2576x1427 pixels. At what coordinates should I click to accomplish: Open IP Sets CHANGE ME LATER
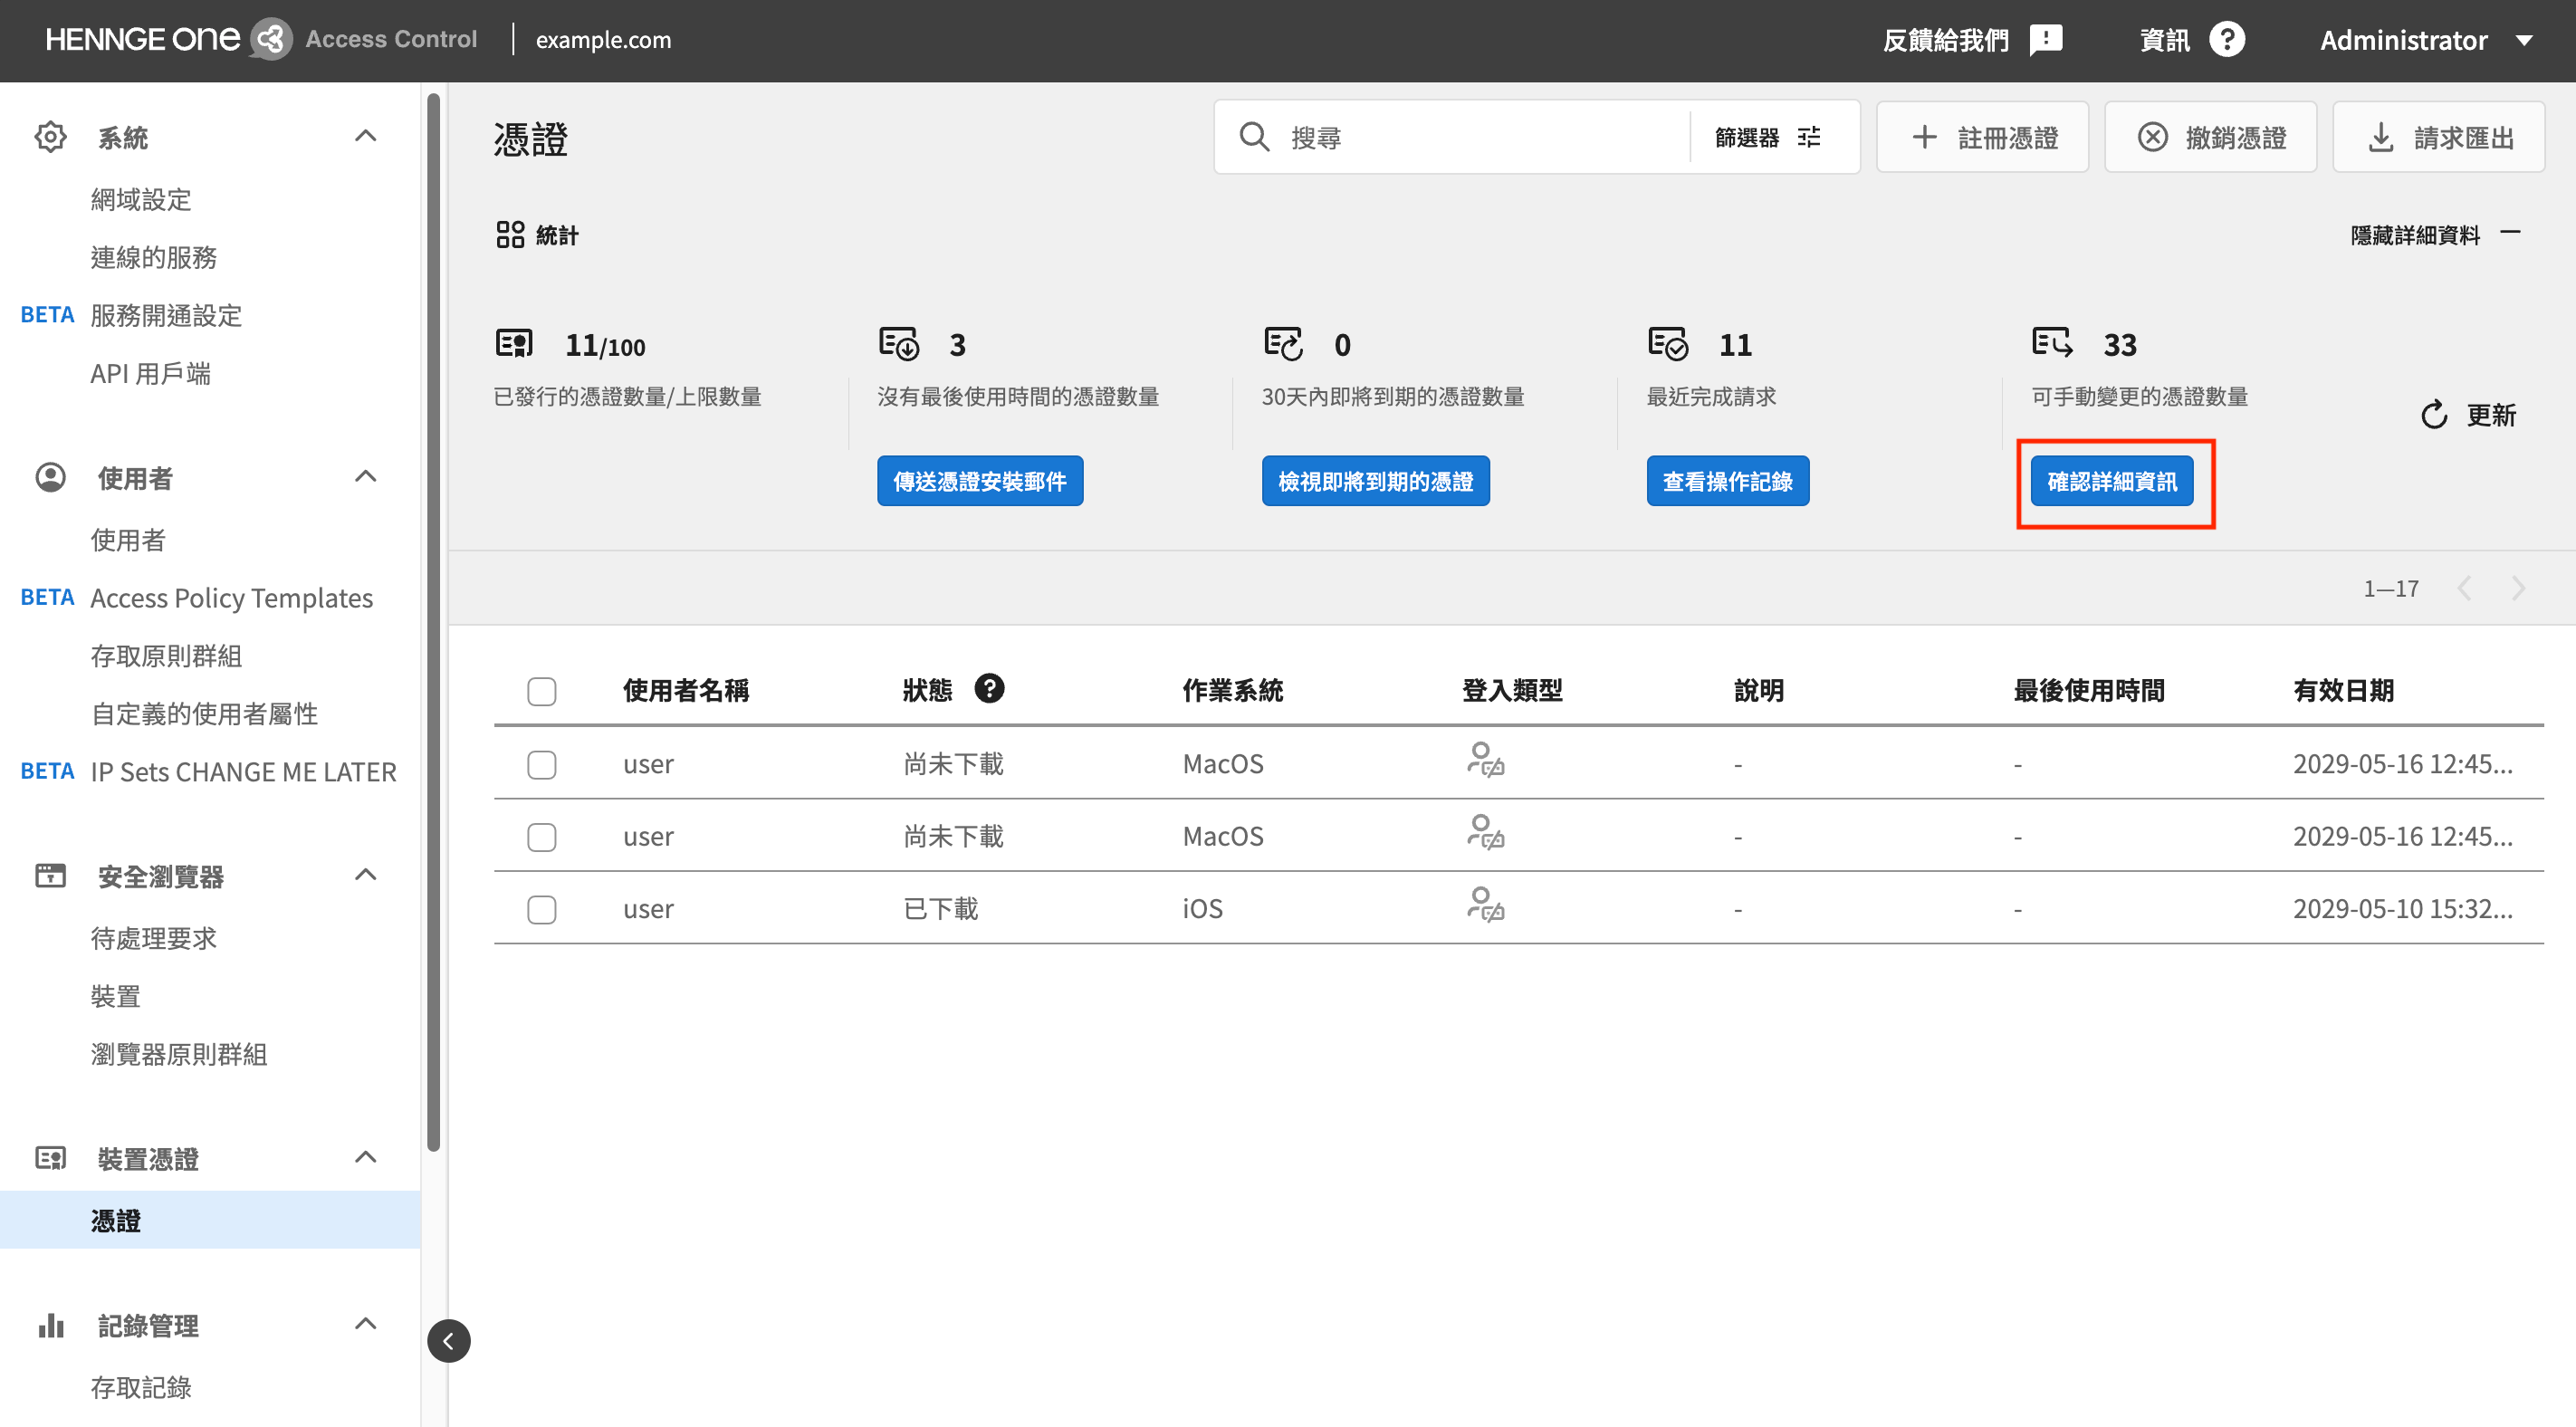click(244, 771)
